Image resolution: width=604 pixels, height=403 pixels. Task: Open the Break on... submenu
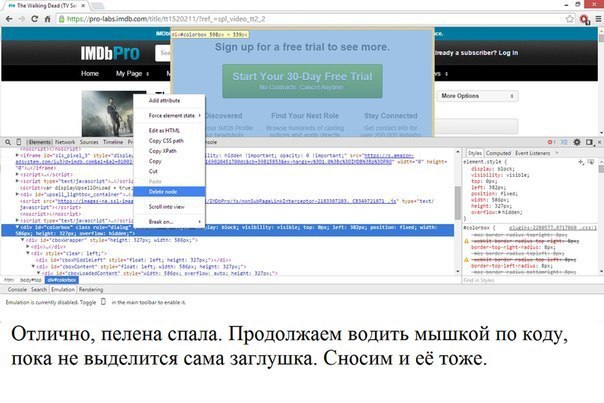(169, 222)
